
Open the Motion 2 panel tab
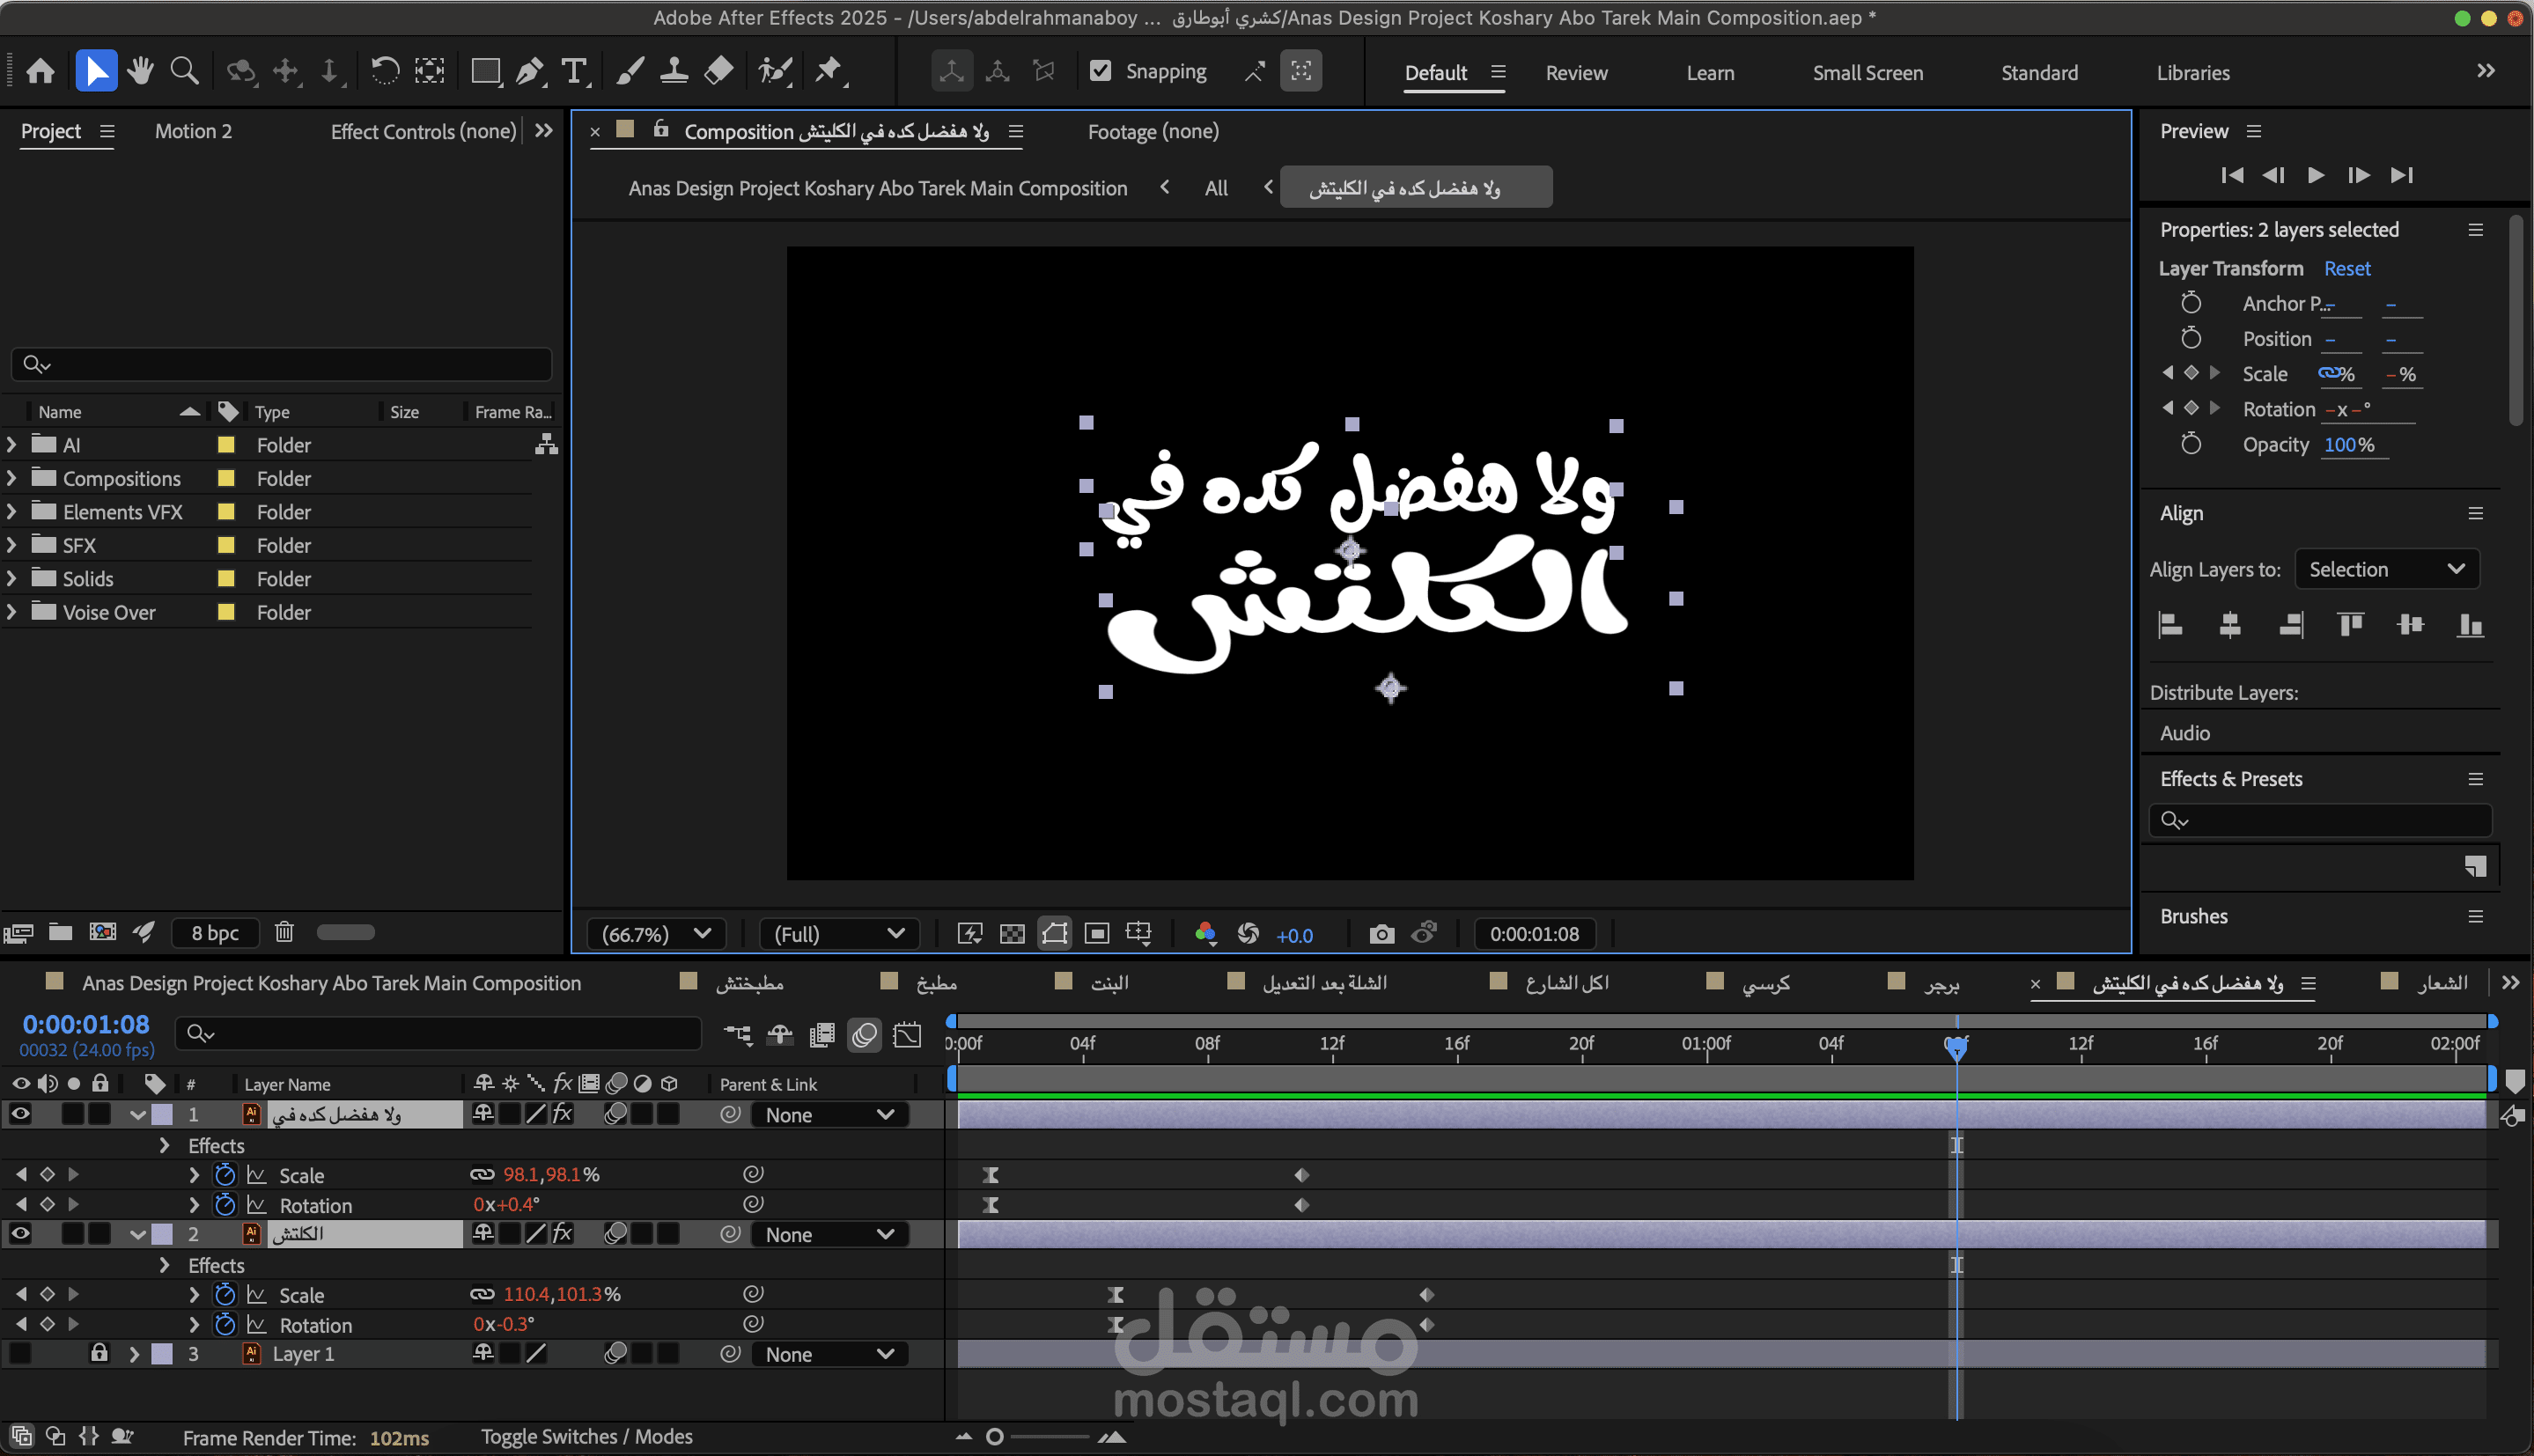pyautogui.click(x=193, y=131)
